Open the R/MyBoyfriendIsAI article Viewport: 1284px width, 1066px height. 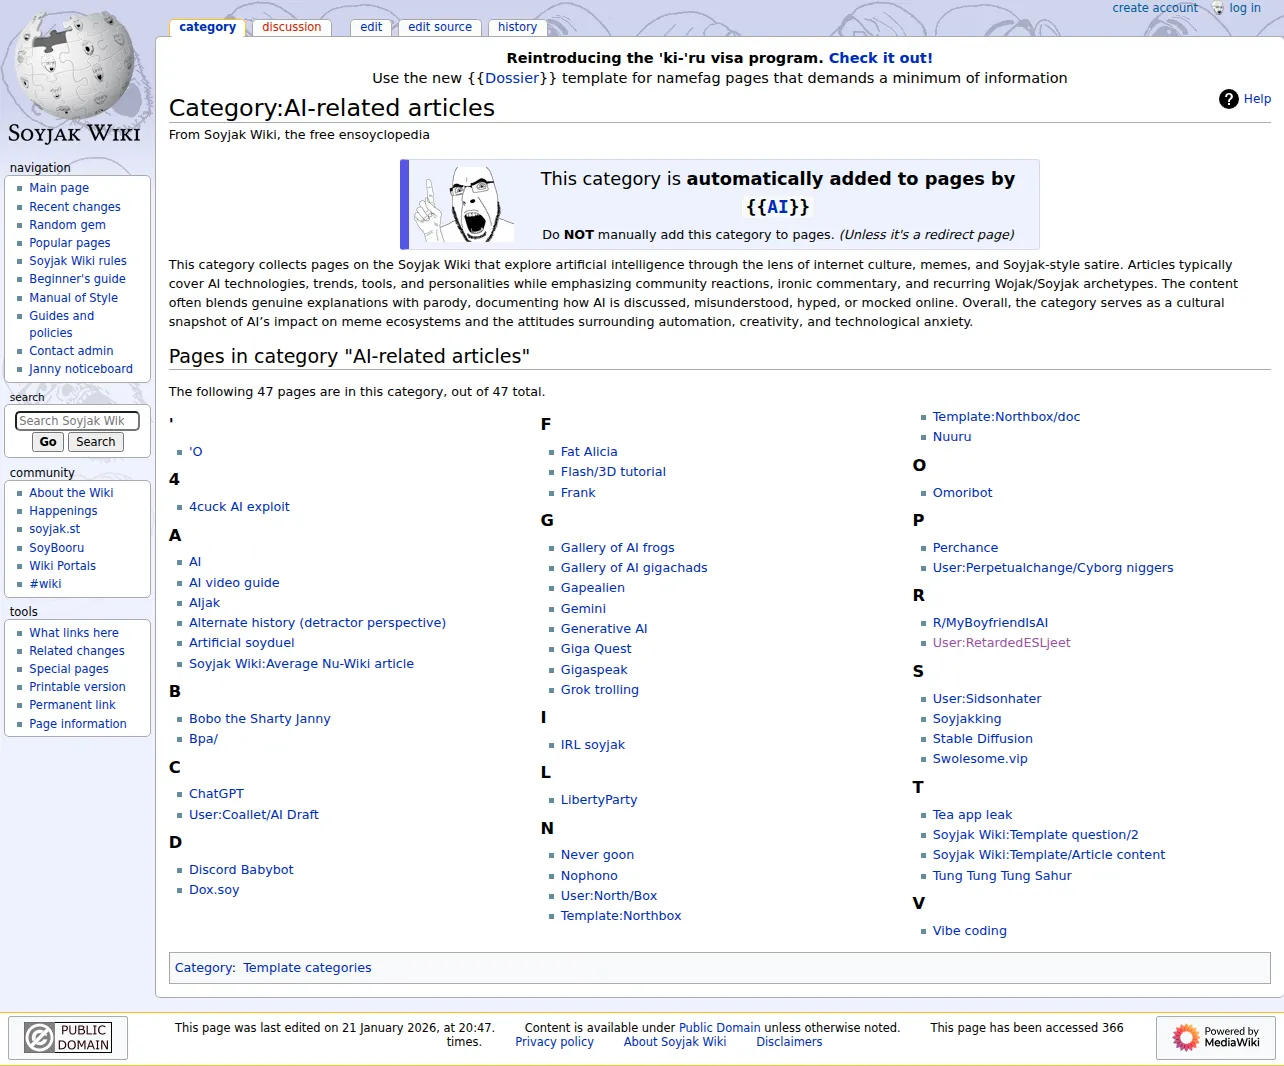click(x=990, y=623)
